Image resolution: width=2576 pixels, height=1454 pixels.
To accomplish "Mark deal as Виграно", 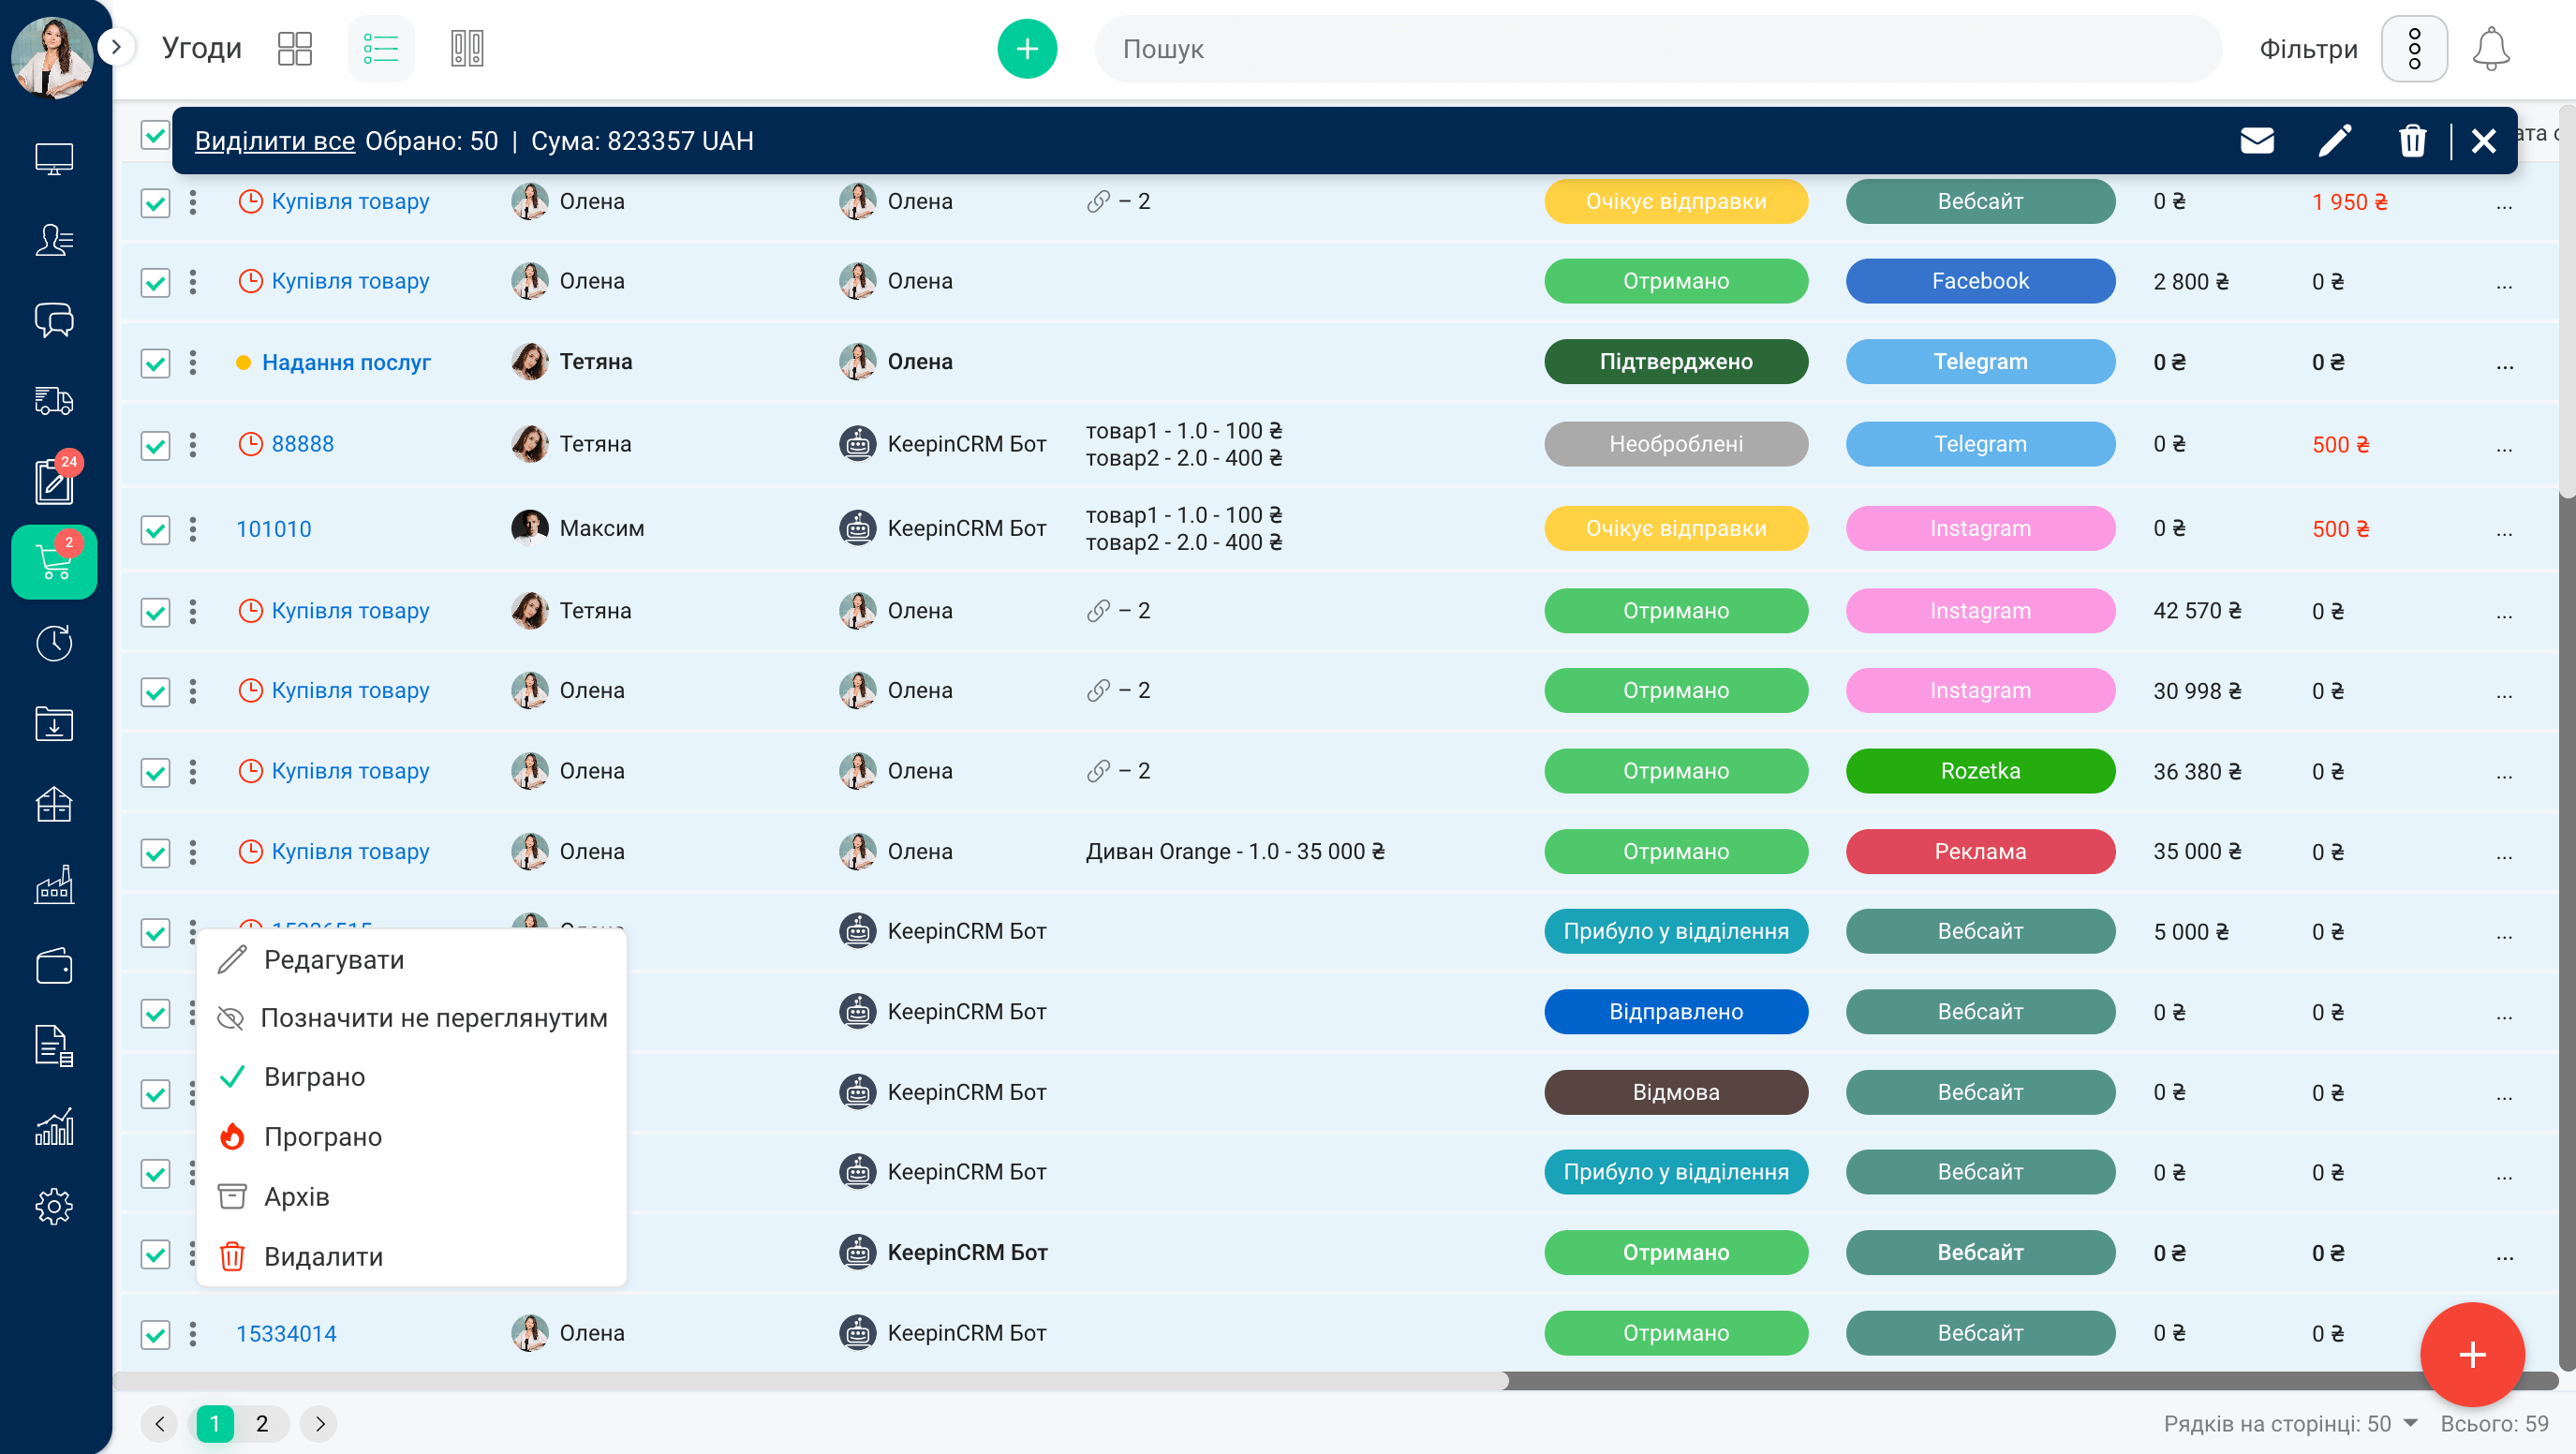I will (412, 1077).
